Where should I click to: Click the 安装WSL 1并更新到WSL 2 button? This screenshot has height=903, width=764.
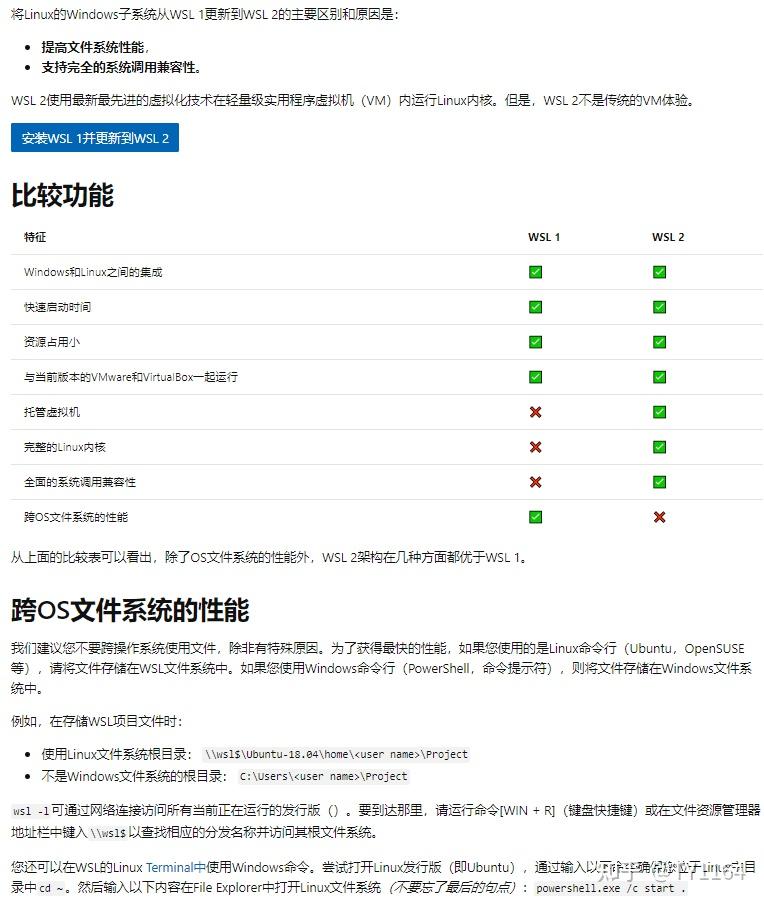click(x=94, y=138)
